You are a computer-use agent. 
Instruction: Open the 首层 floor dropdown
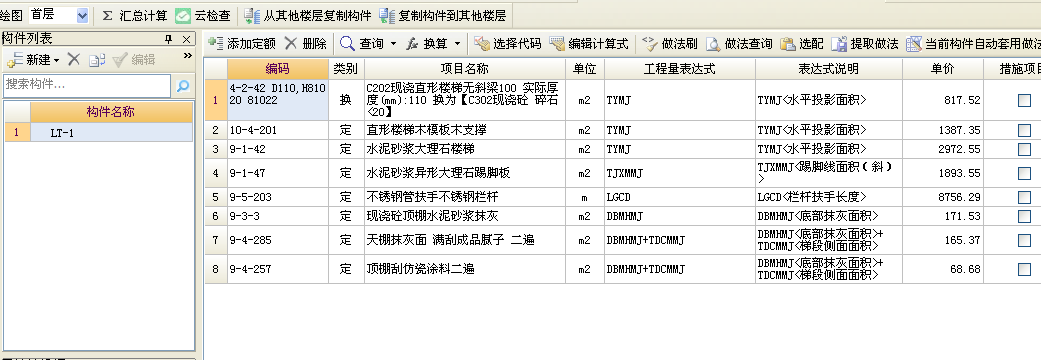tap(82, 15)
